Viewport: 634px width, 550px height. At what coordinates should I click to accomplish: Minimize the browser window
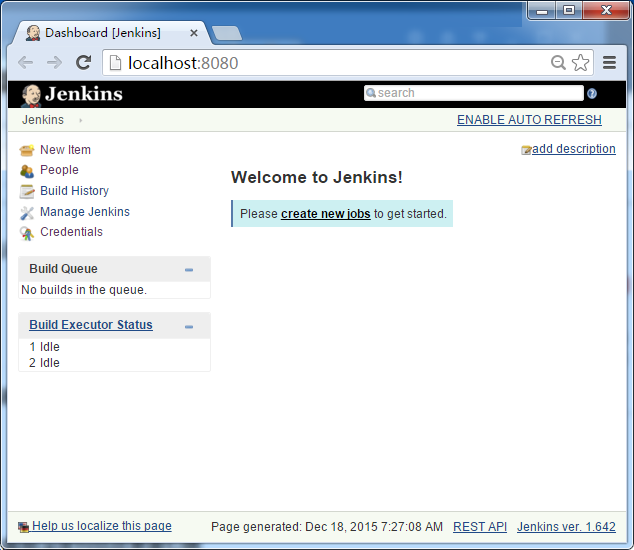coord(542,10)
